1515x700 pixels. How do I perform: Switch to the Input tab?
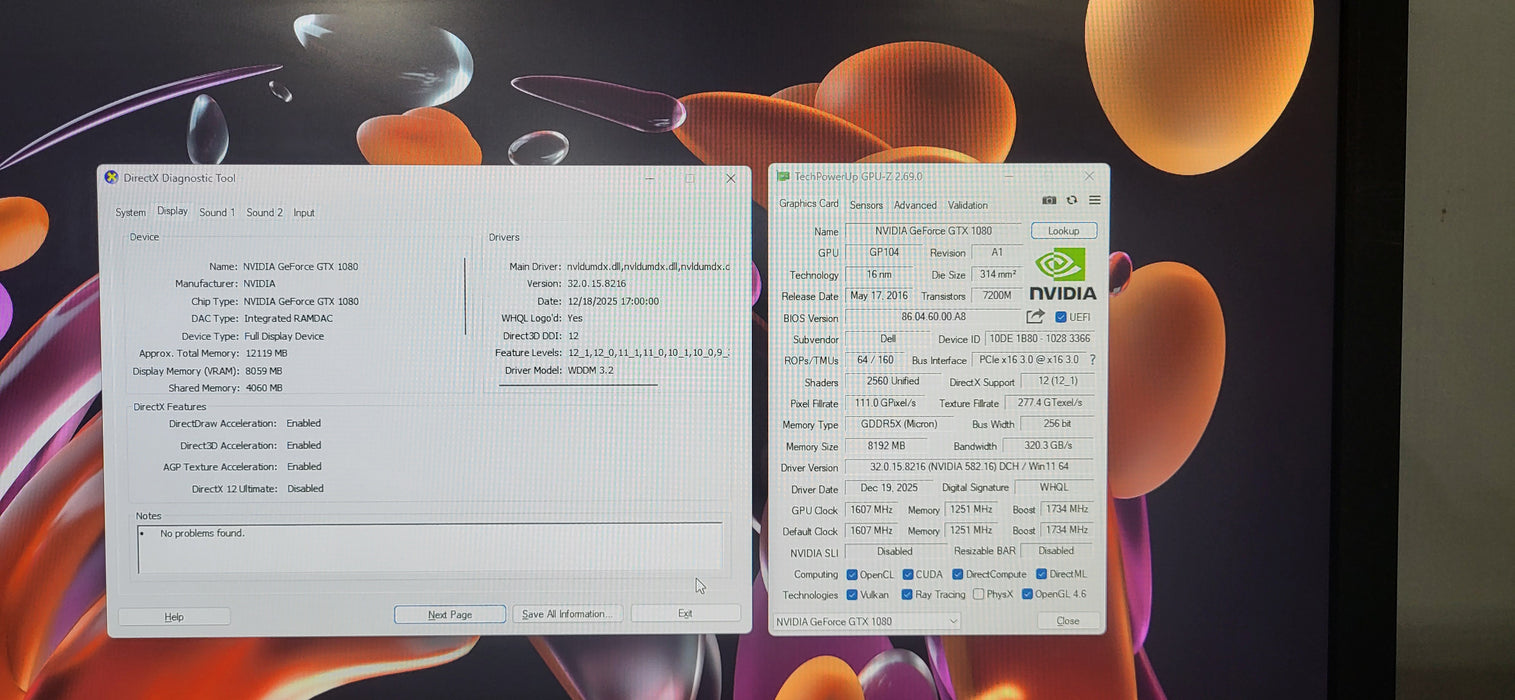click(304, 213)
